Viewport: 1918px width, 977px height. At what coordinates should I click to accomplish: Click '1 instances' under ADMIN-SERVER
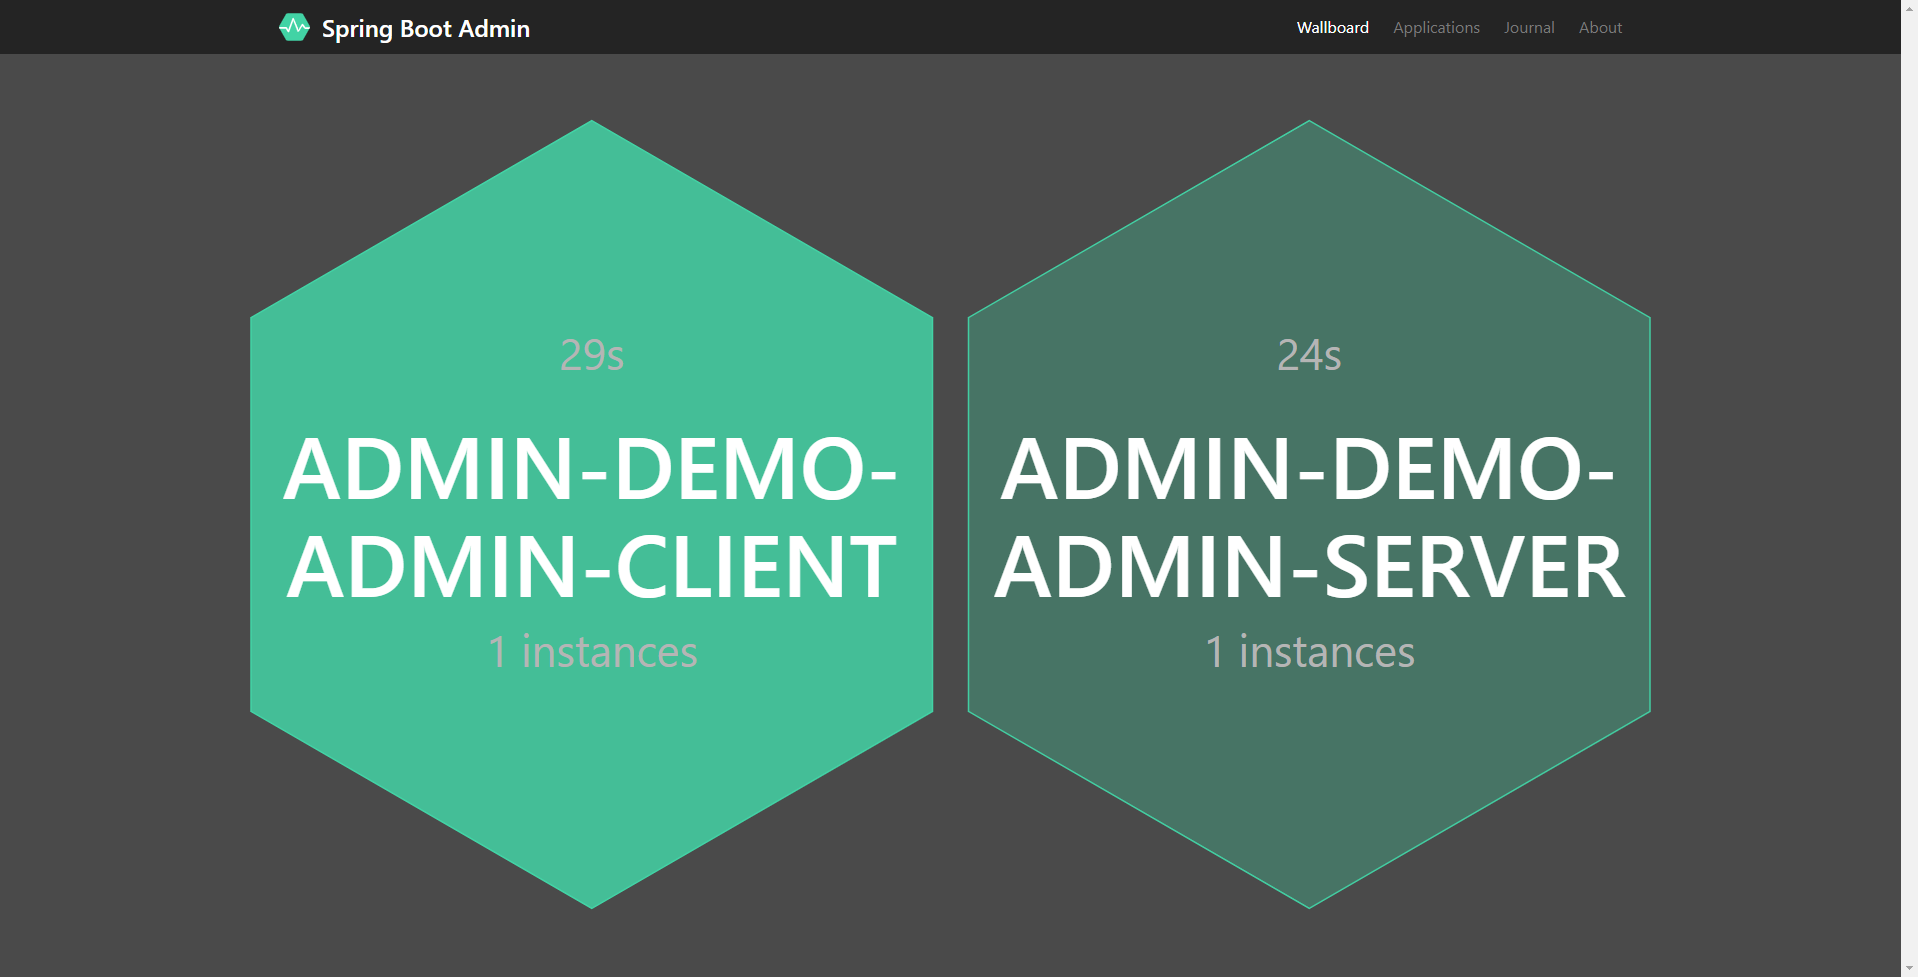[1310, 652]
